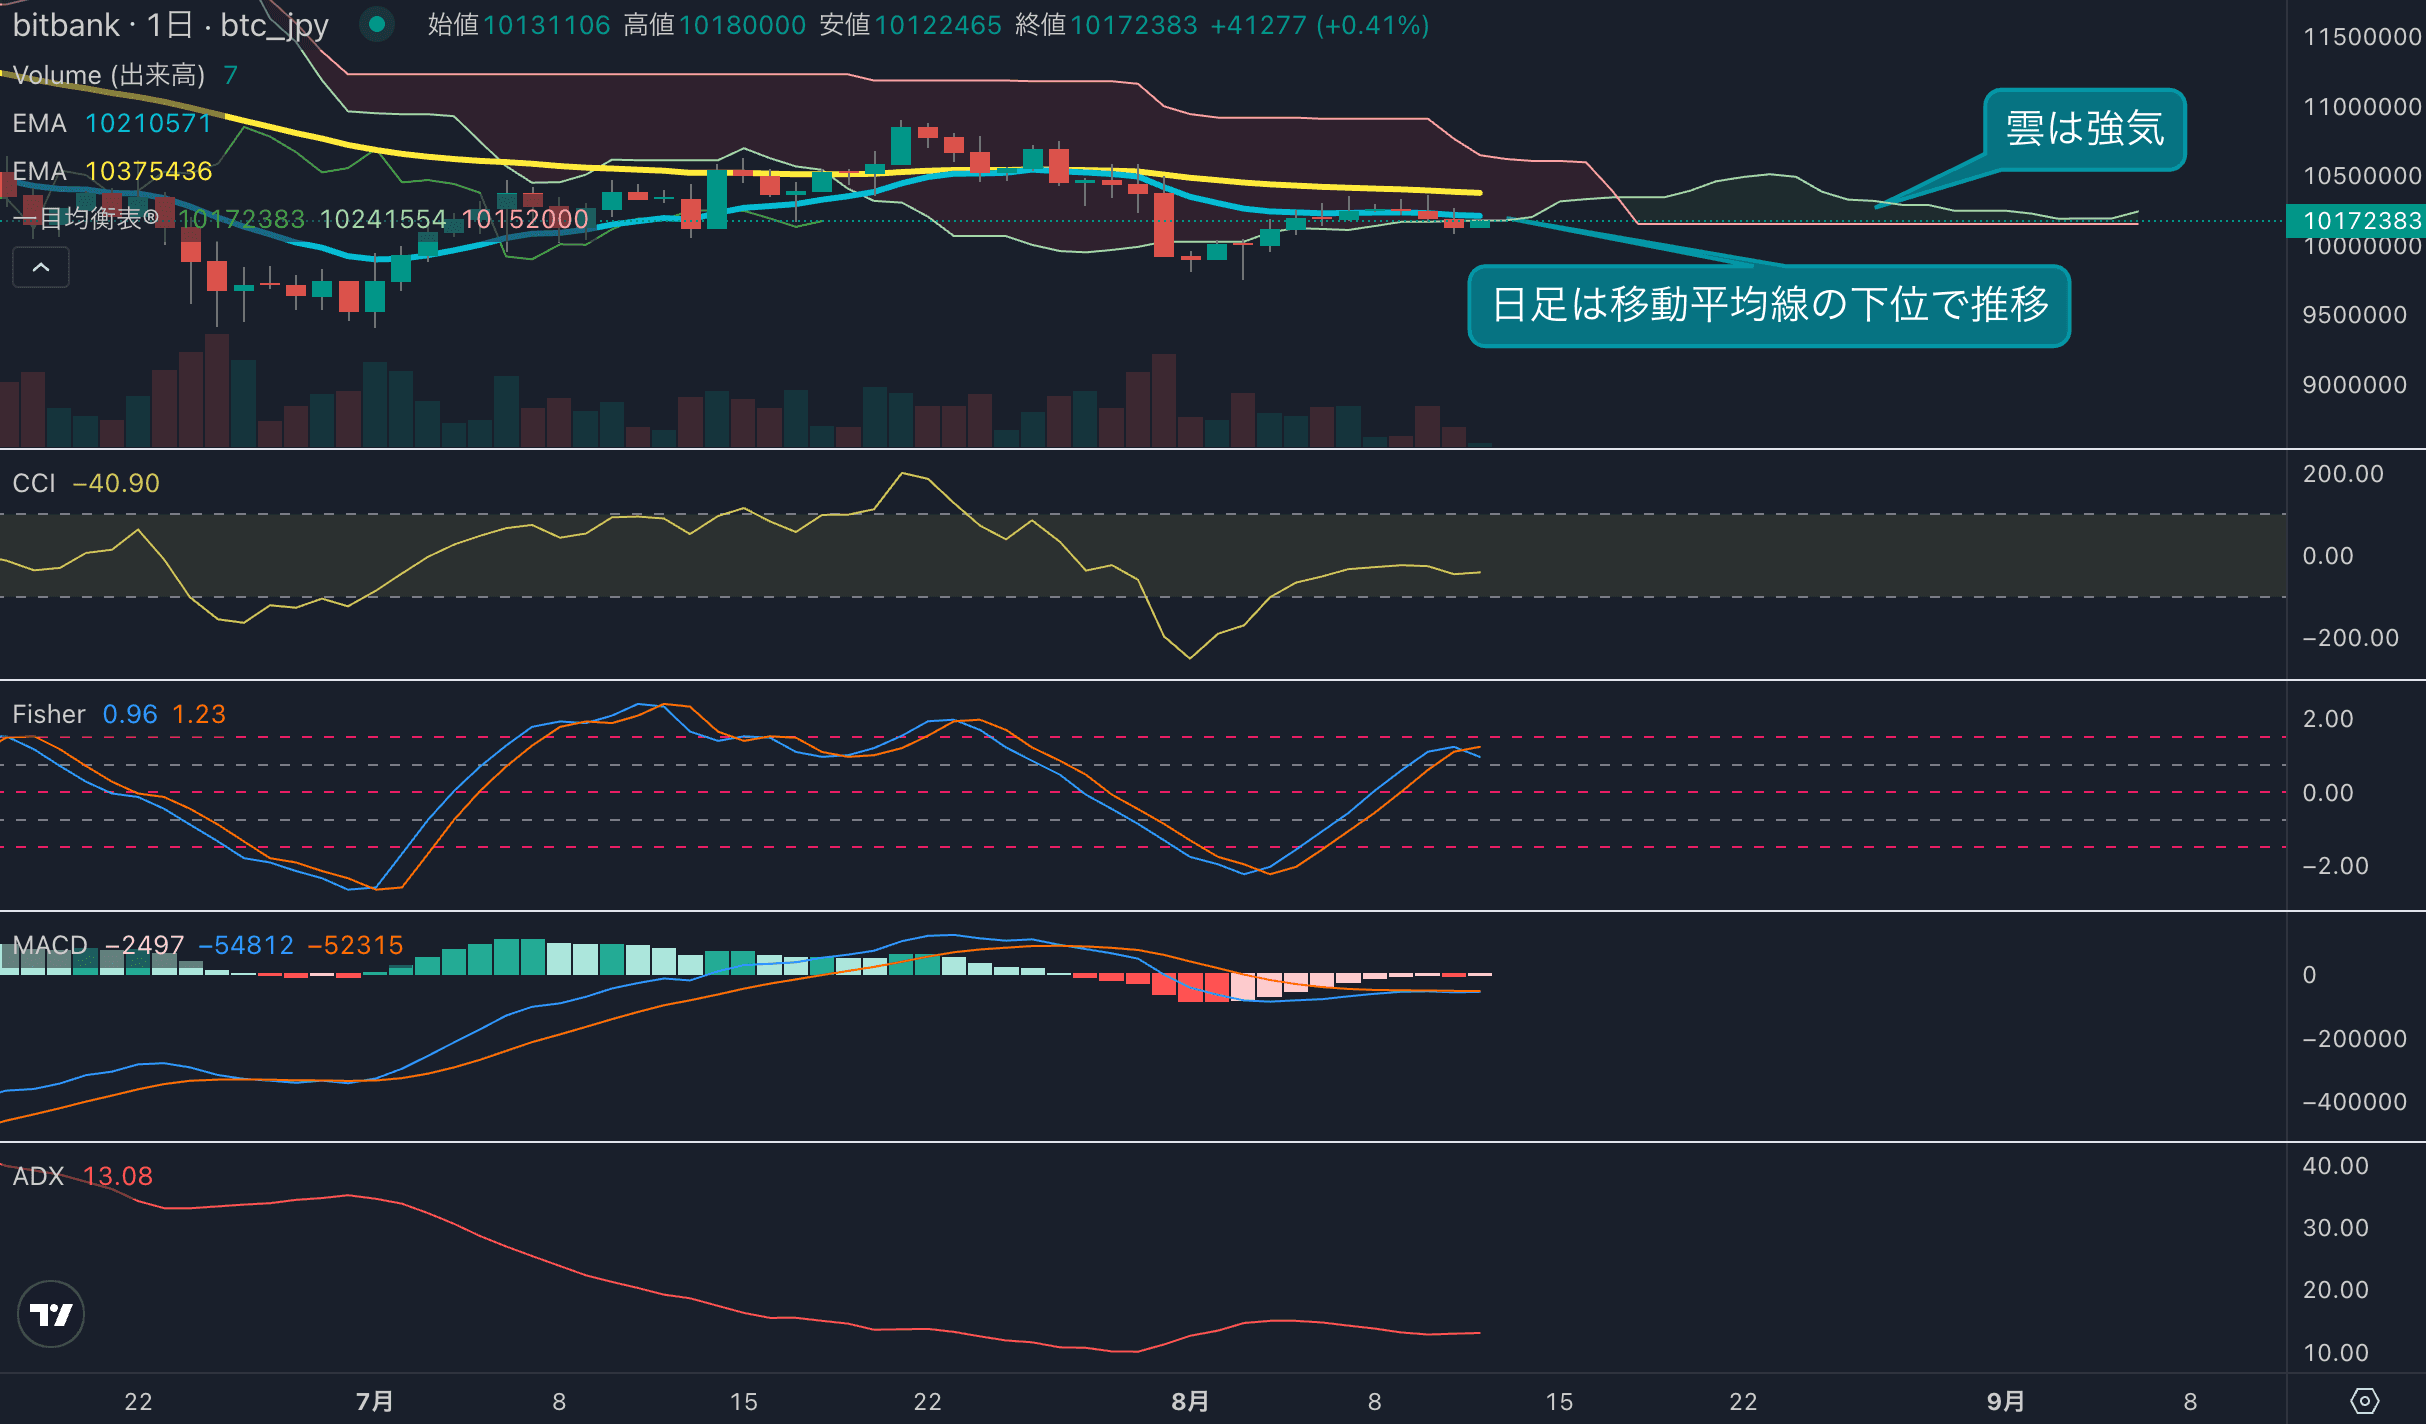2426x1424 pixels.
Task: Click the Fisher value 1.23
Action: 199,714
